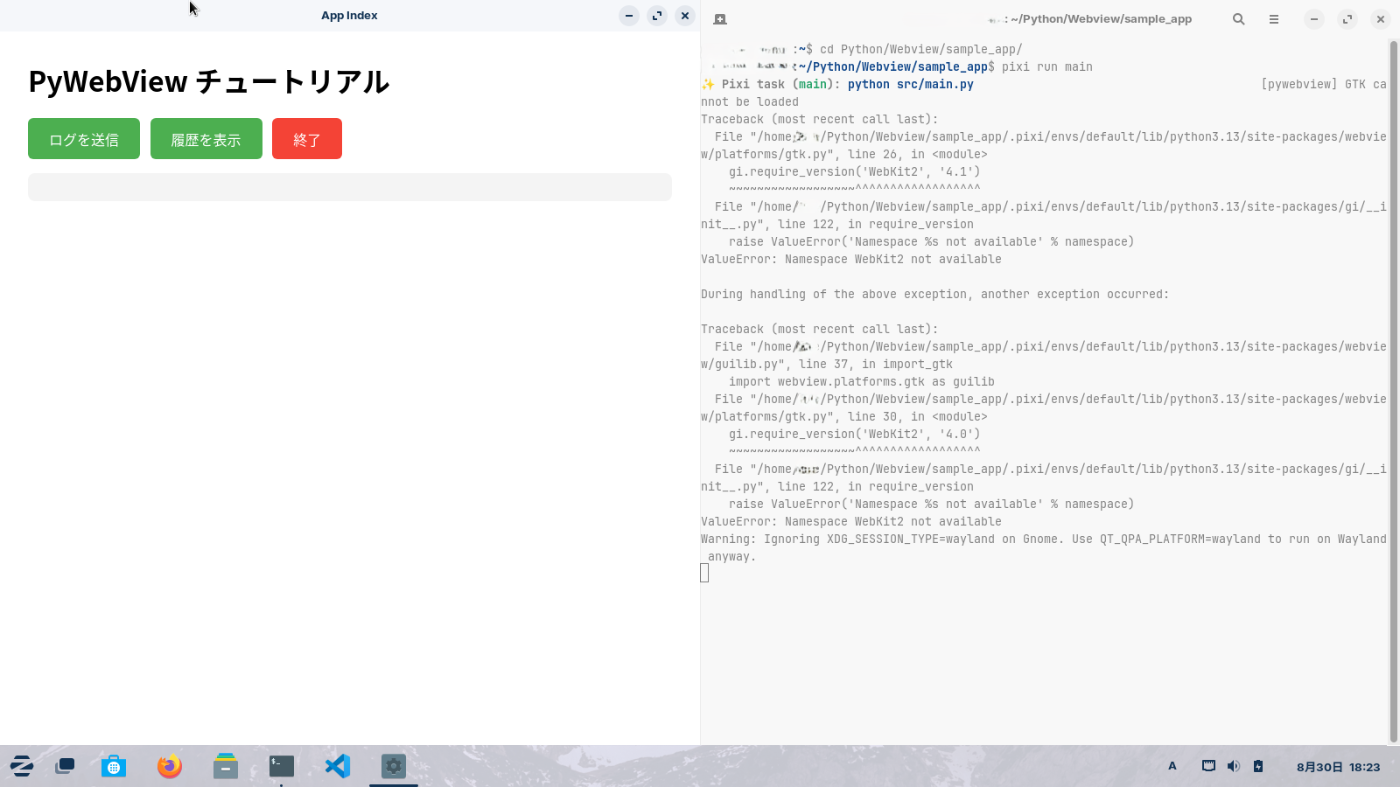Screen dimensions: 1400x787
Task: Click the 'During handling of the above exception' line
Action: (935, 295)
